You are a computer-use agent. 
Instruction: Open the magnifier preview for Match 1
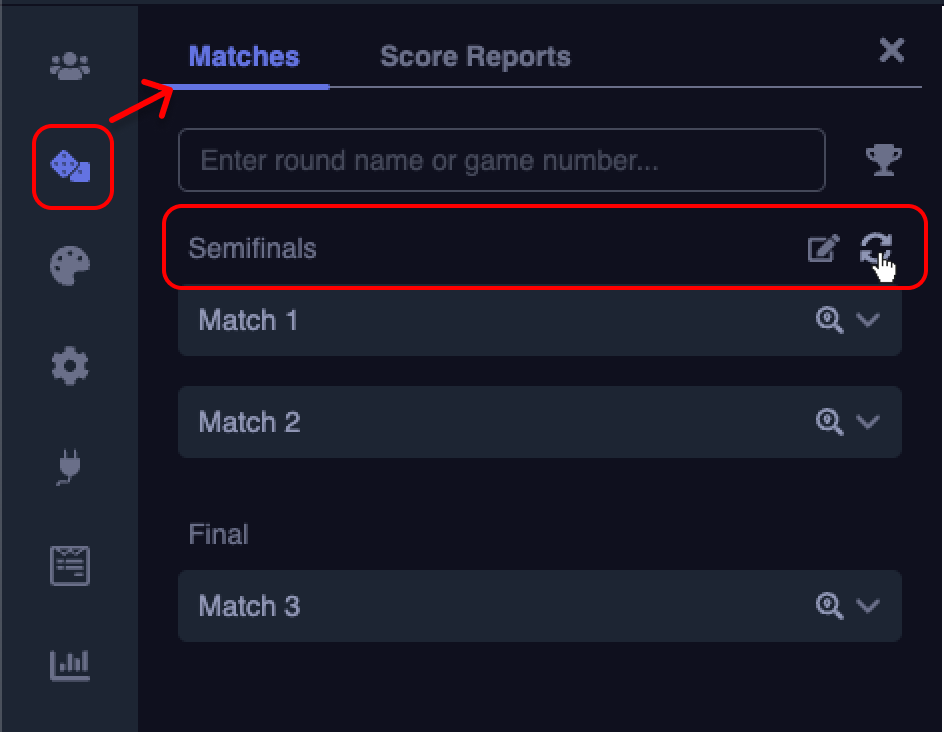click(829, 320)
